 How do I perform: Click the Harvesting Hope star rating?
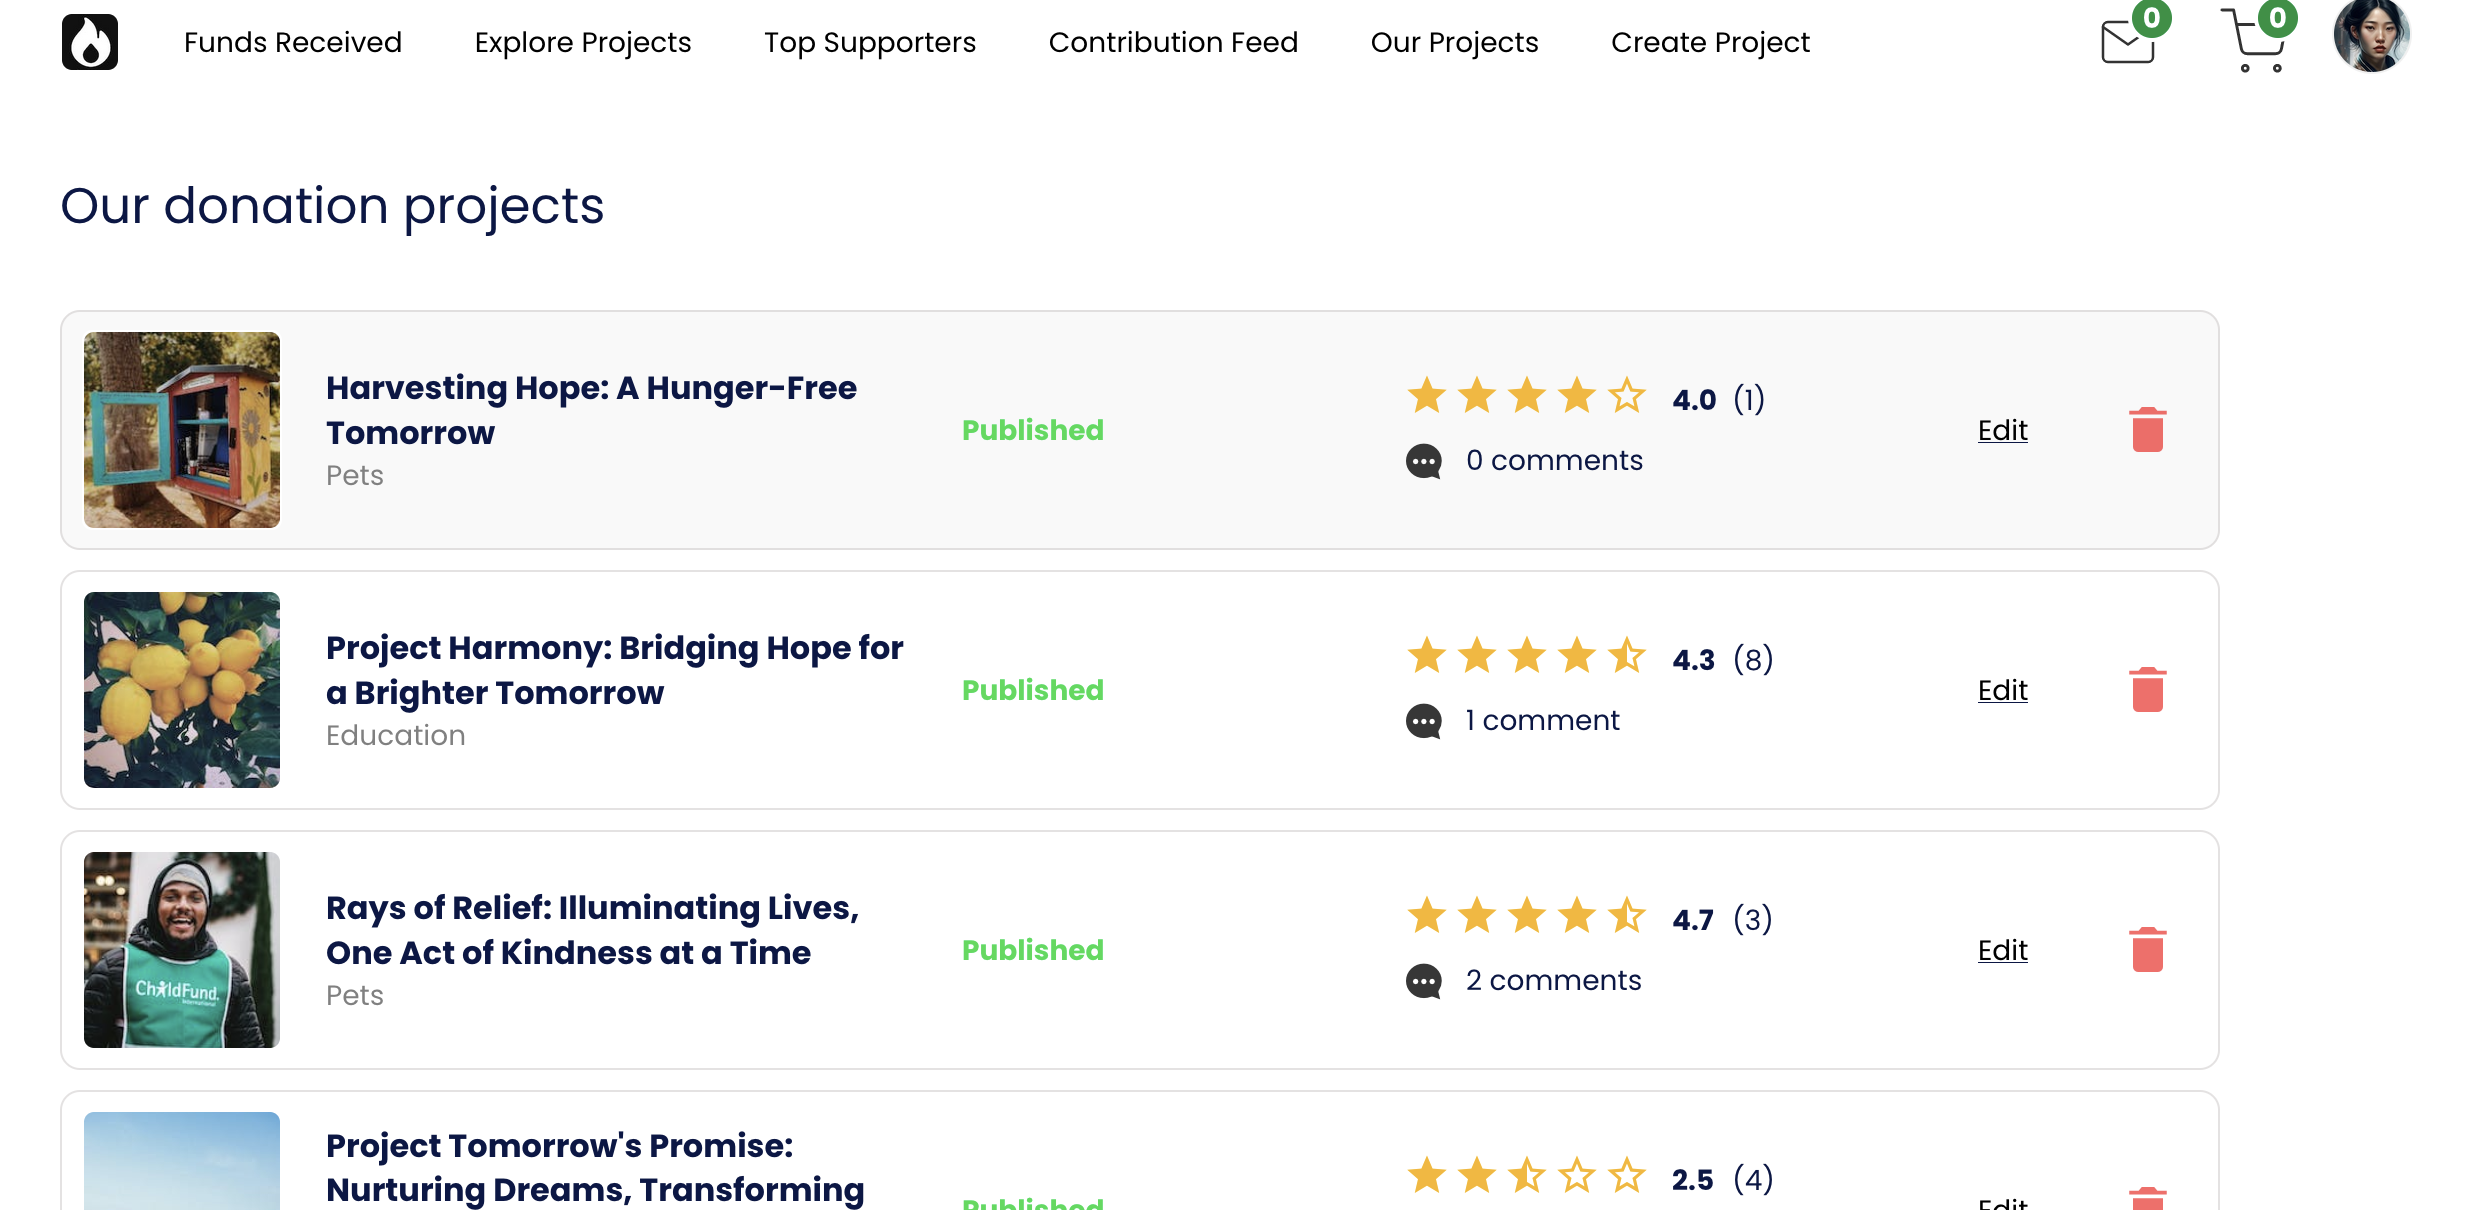1526,396
